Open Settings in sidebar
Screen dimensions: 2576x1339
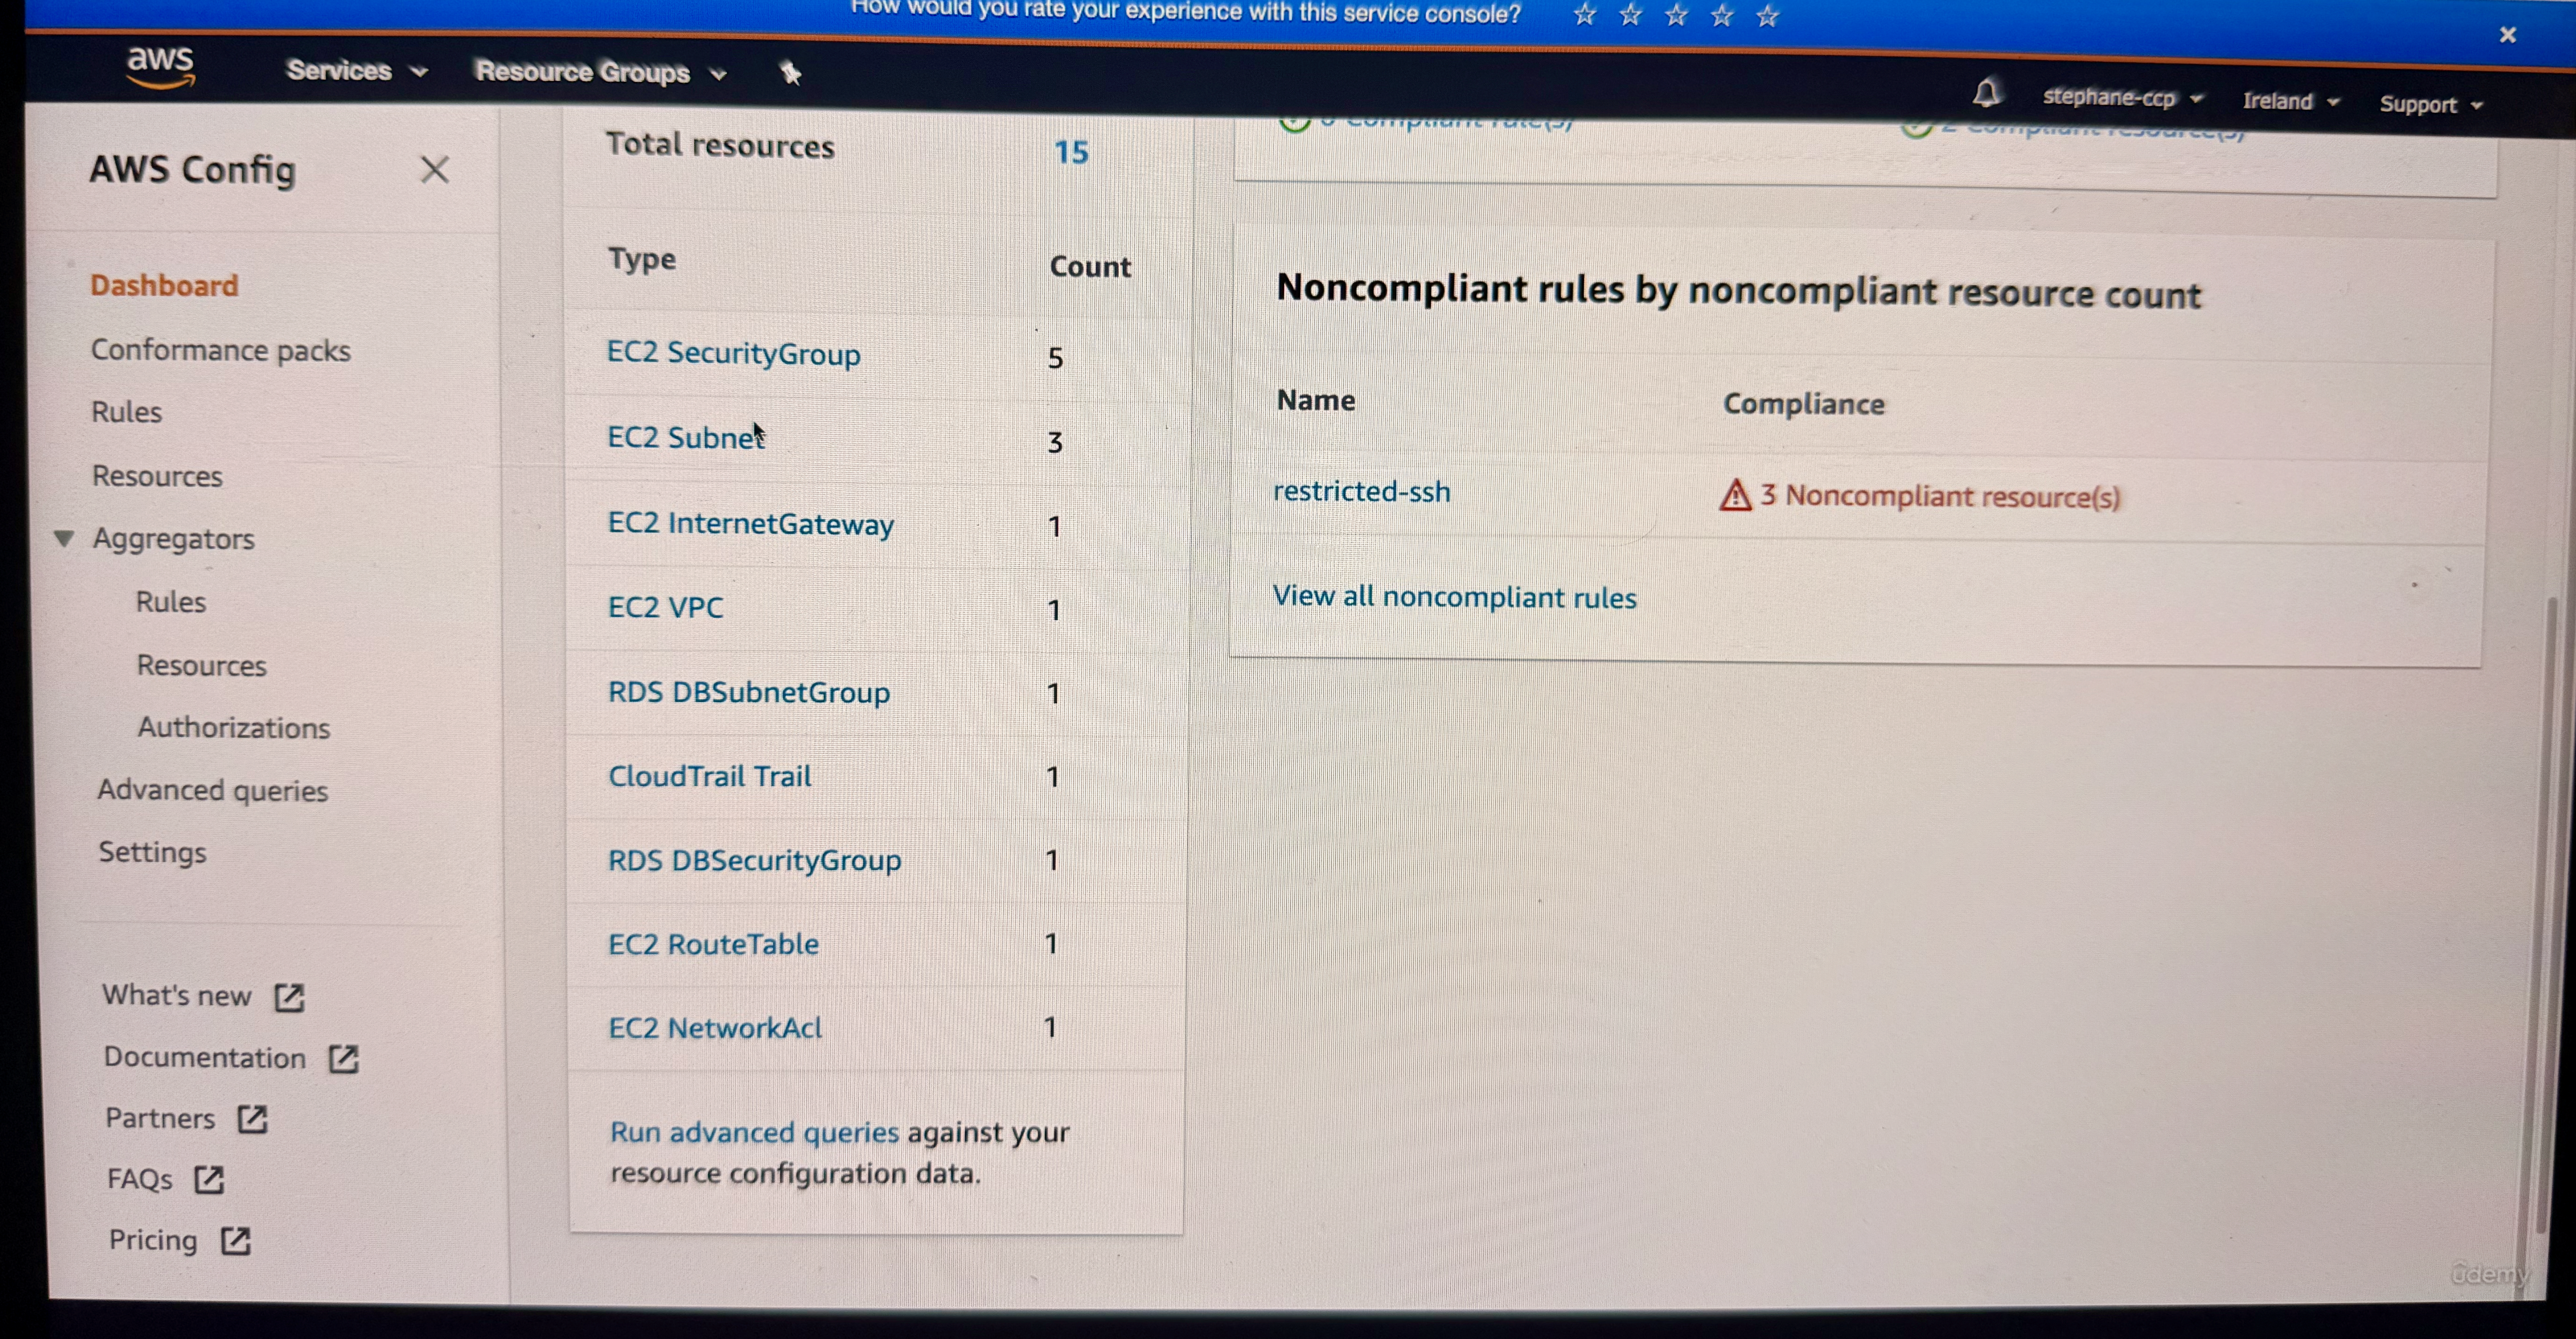coord(152,852)
